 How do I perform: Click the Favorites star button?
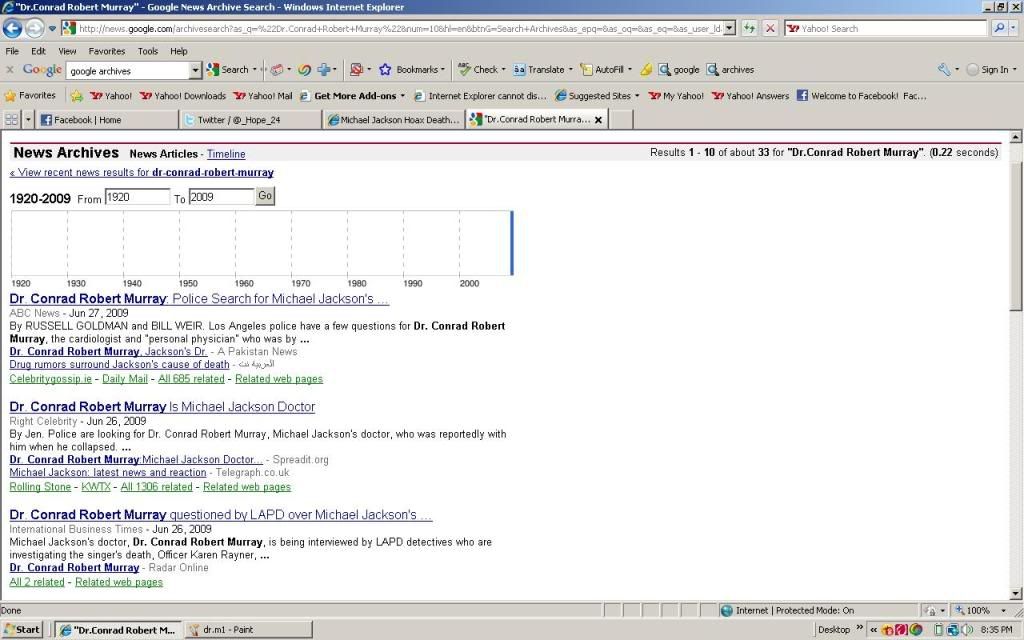[x=30, y=95]
